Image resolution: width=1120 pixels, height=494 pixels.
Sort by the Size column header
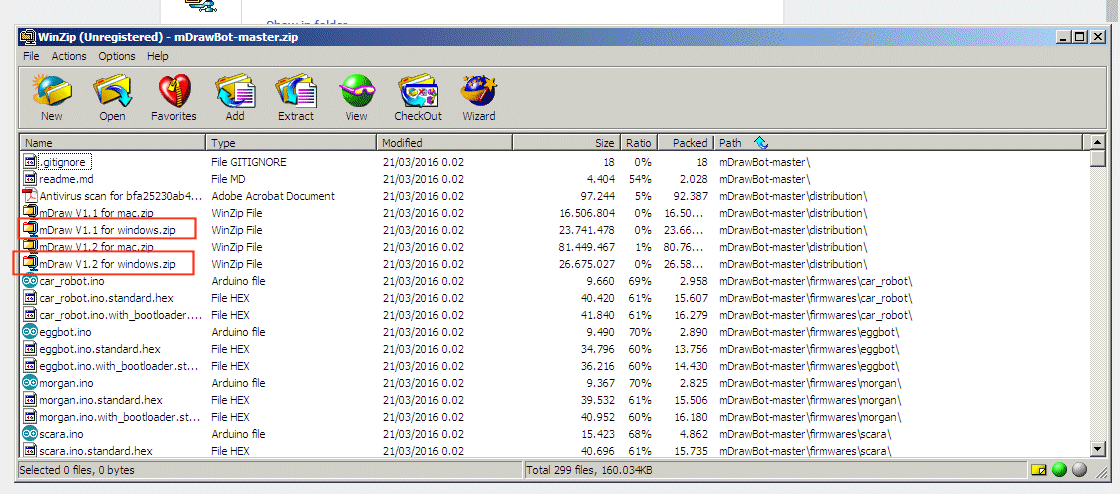(566, 143)
